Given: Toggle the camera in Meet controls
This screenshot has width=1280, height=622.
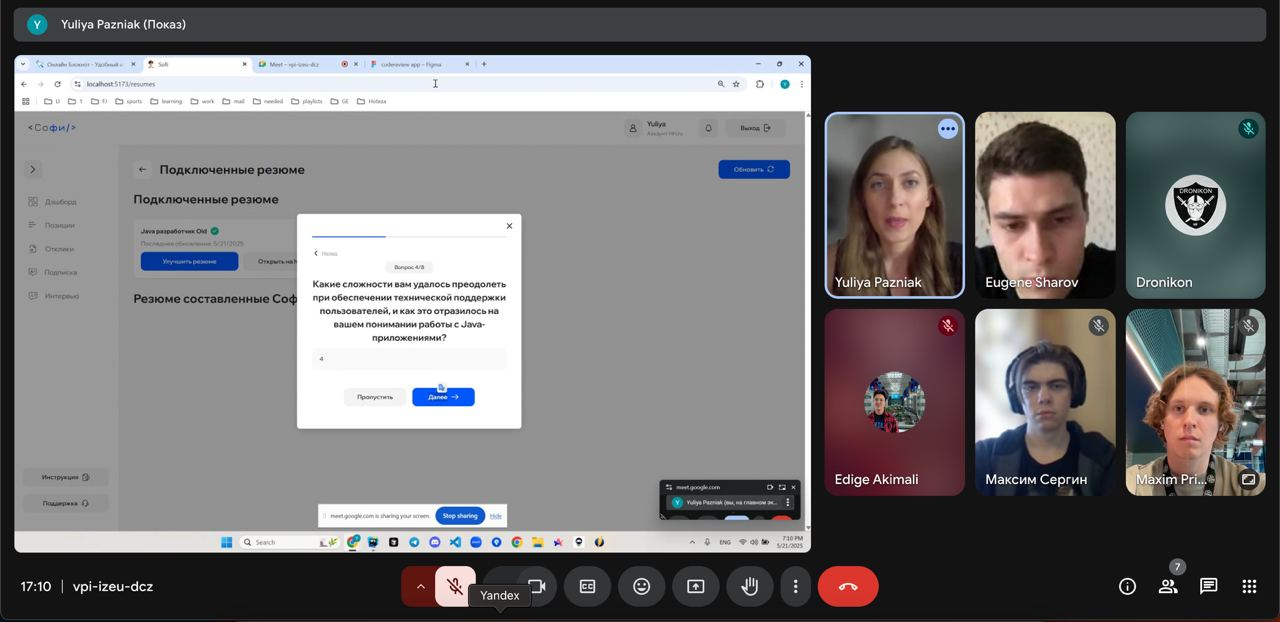Looking at the screenshot, I should (x=537, y=586).
